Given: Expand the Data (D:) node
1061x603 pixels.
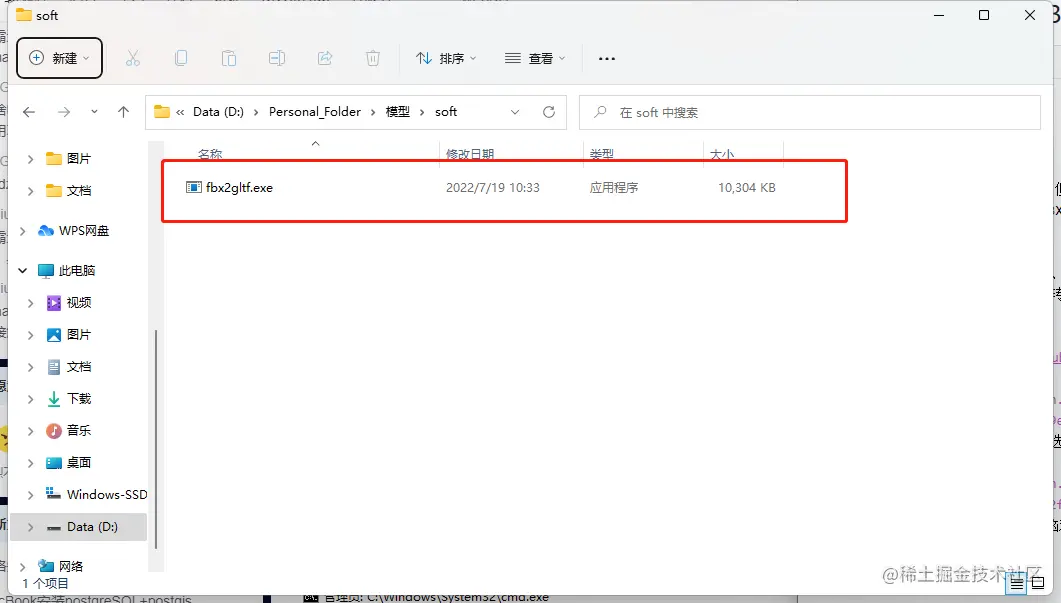Looking at the screenshot, I should point(30,527).
